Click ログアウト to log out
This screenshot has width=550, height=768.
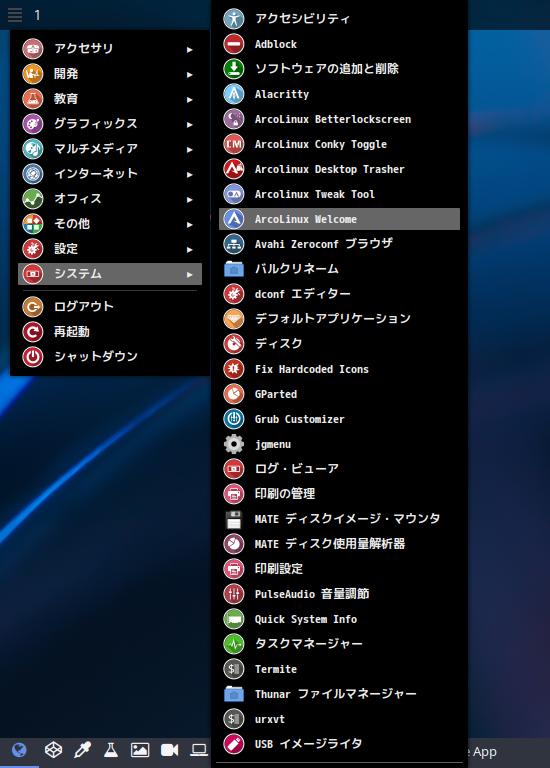coord(110,307)
